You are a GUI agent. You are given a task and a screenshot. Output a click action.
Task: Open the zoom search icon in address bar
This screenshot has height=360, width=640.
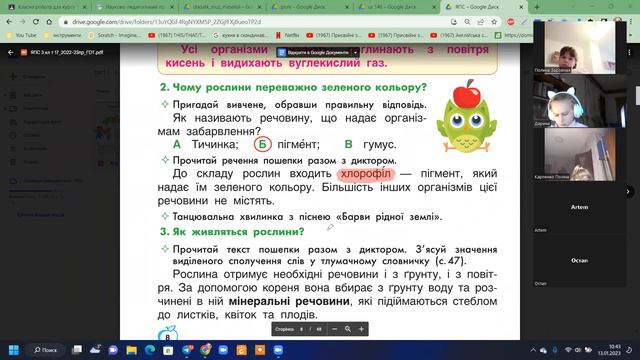coord(467,22)
